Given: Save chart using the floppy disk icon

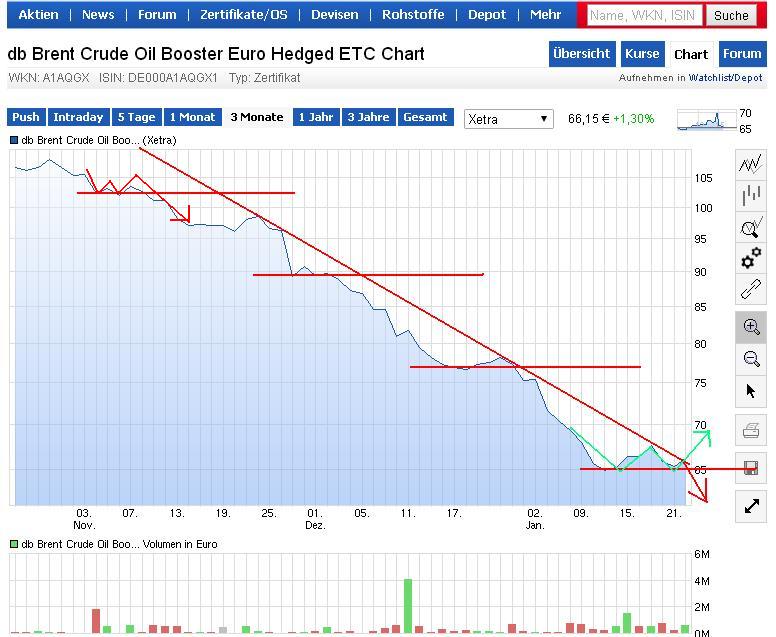Looking at the screenshot, I should pos(750,466).
